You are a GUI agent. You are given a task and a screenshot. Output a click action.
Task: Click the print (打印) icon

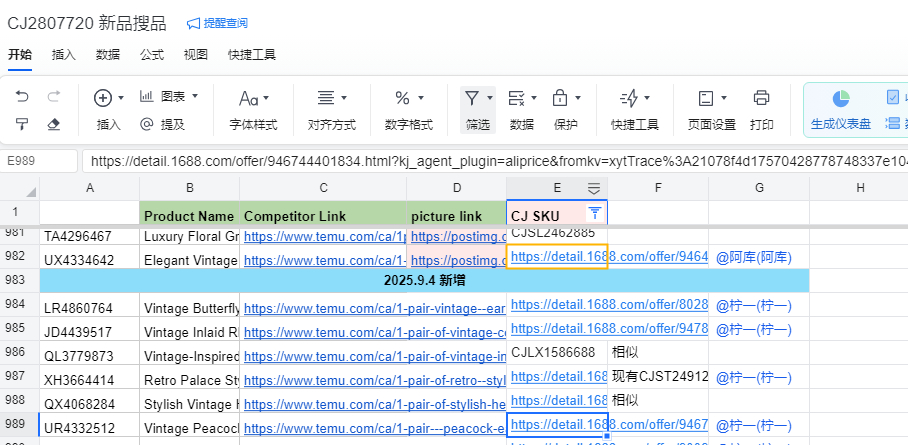761,98
